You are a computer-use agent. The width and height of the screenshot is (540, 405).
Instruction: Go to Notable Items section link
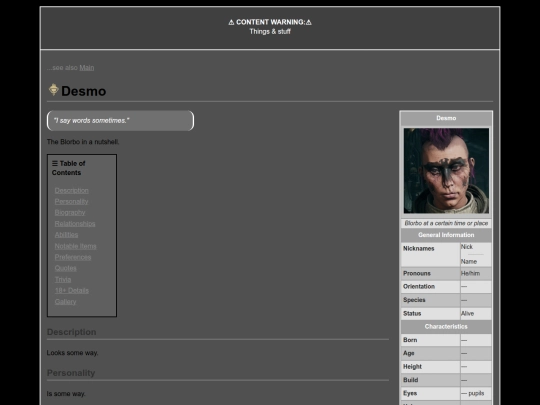(x=75, y=246)
